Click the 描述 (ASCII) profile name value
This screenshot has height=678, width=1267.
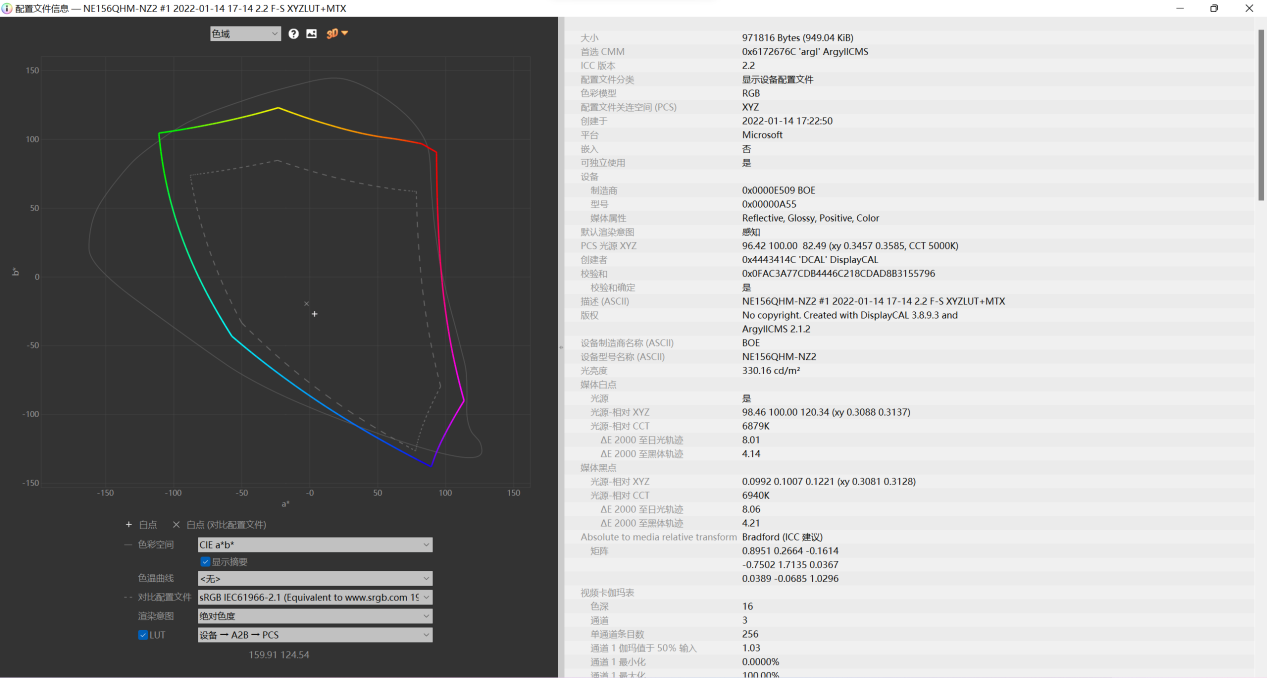pyautogui.click(x=873, y=301)
